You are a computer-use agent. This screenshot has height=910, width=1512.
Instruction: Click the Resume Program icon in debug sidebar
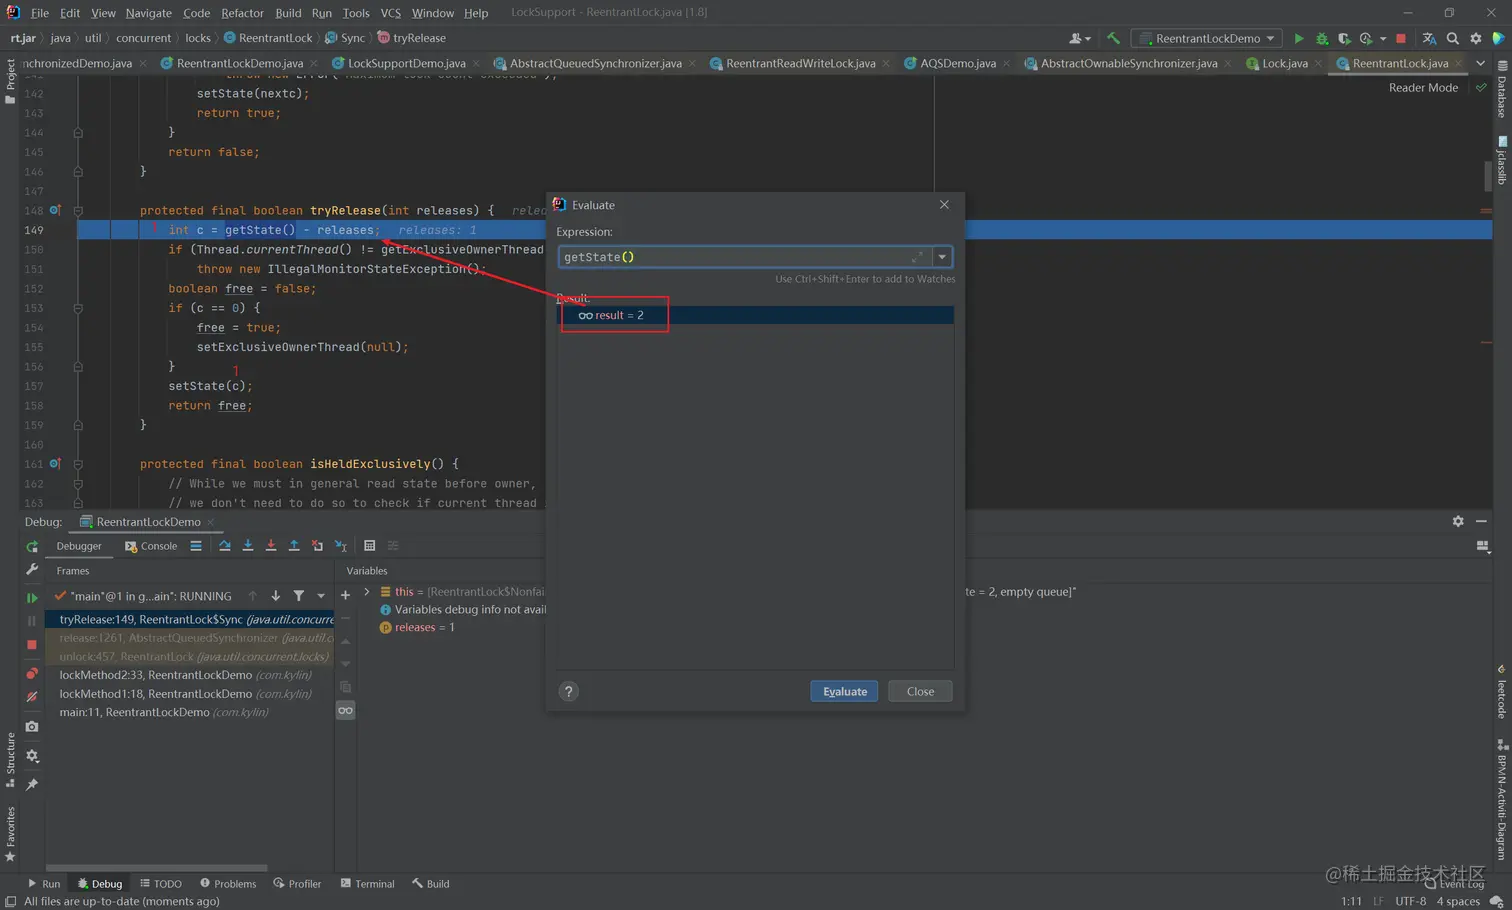(32, 597)
